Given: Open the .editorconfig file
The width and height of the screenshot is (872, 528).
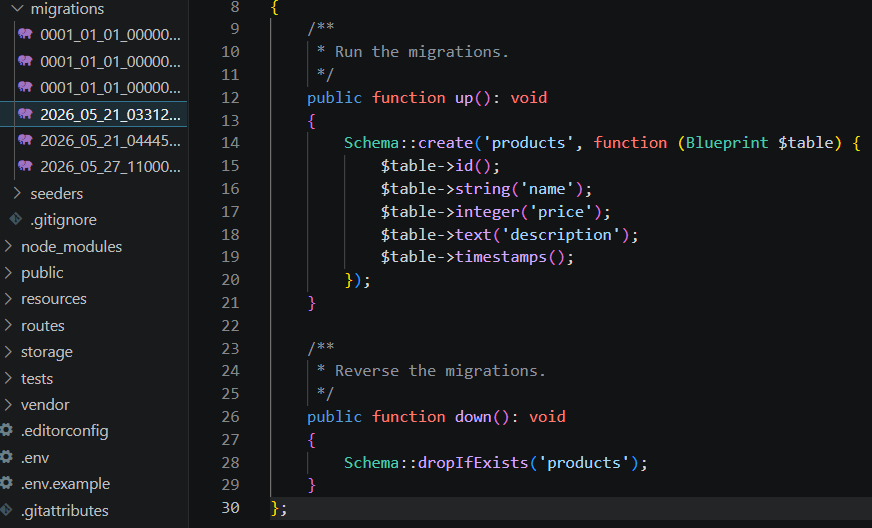Looking at the screenshot, I should coord(65,431).
